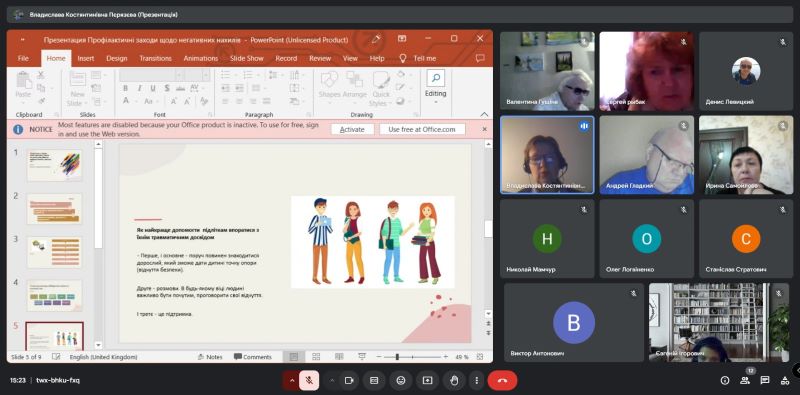Toggle text Shadow in Font group

coord(166,88)
